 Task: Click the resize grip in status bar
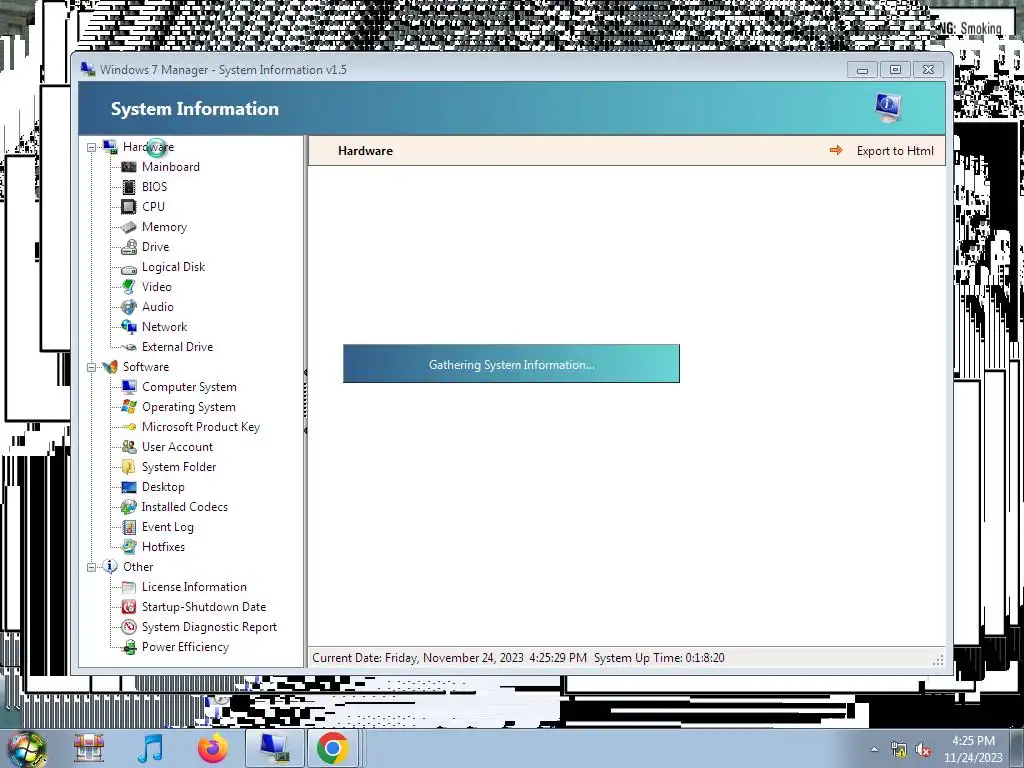click(938, 660)
